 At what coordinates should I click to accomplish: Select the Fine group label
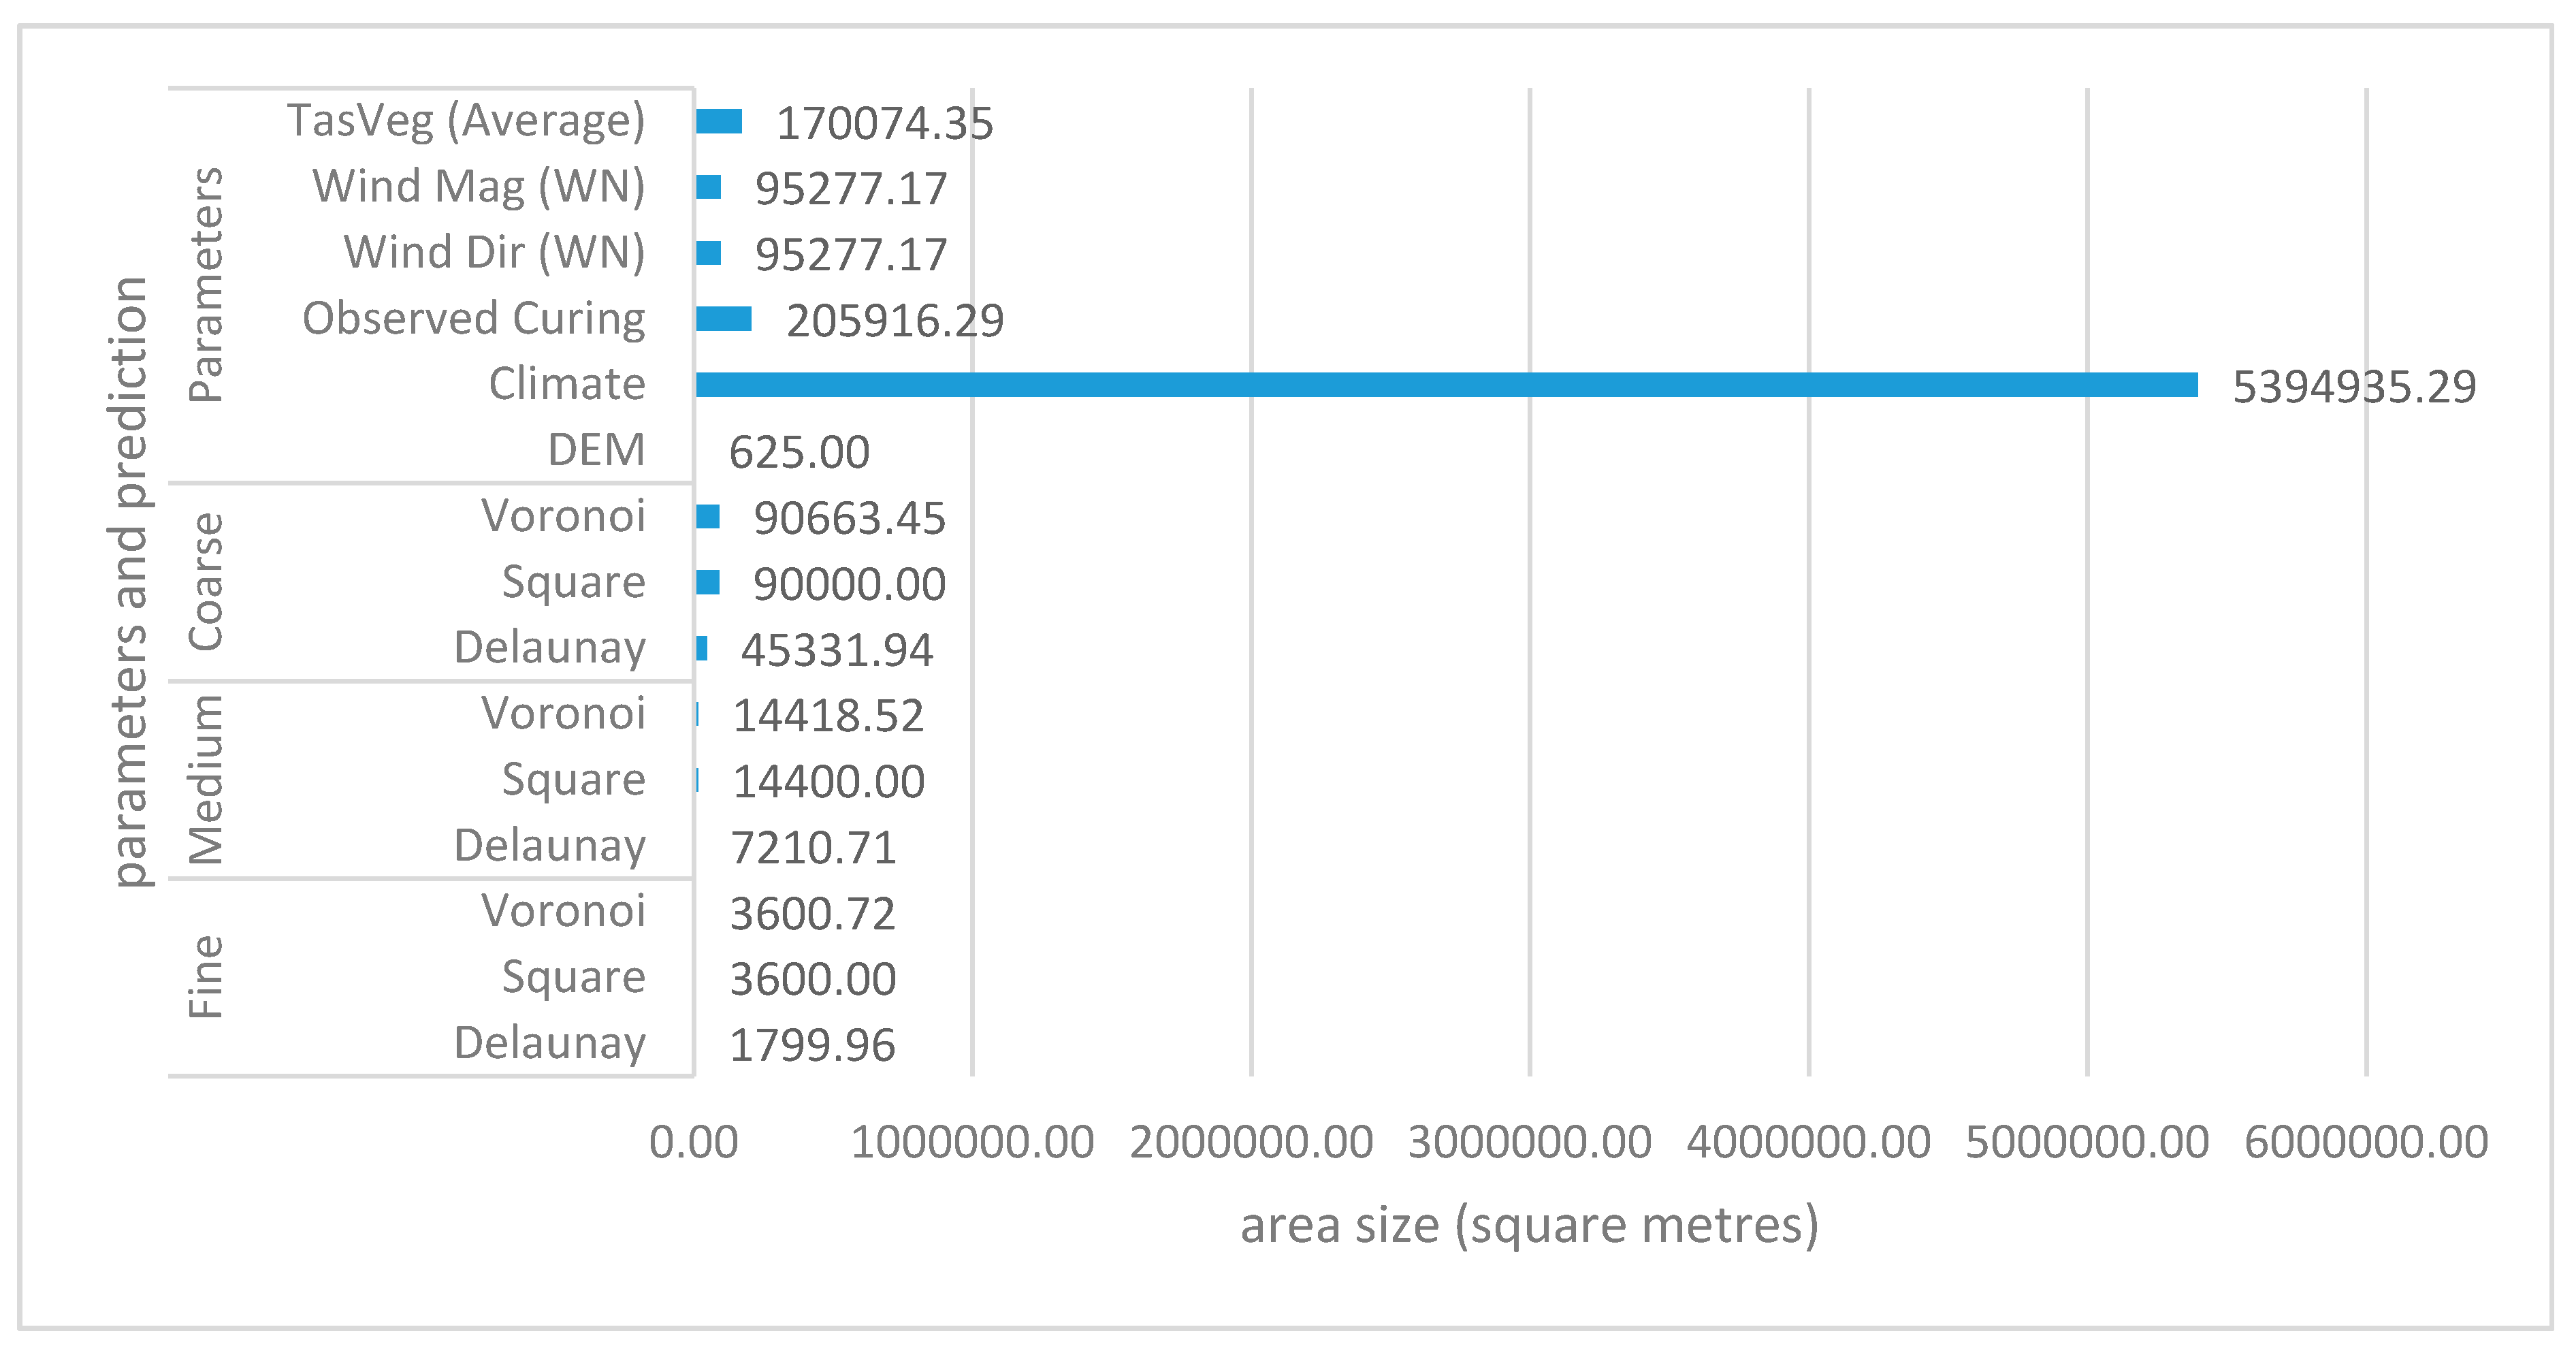[206, 977]
